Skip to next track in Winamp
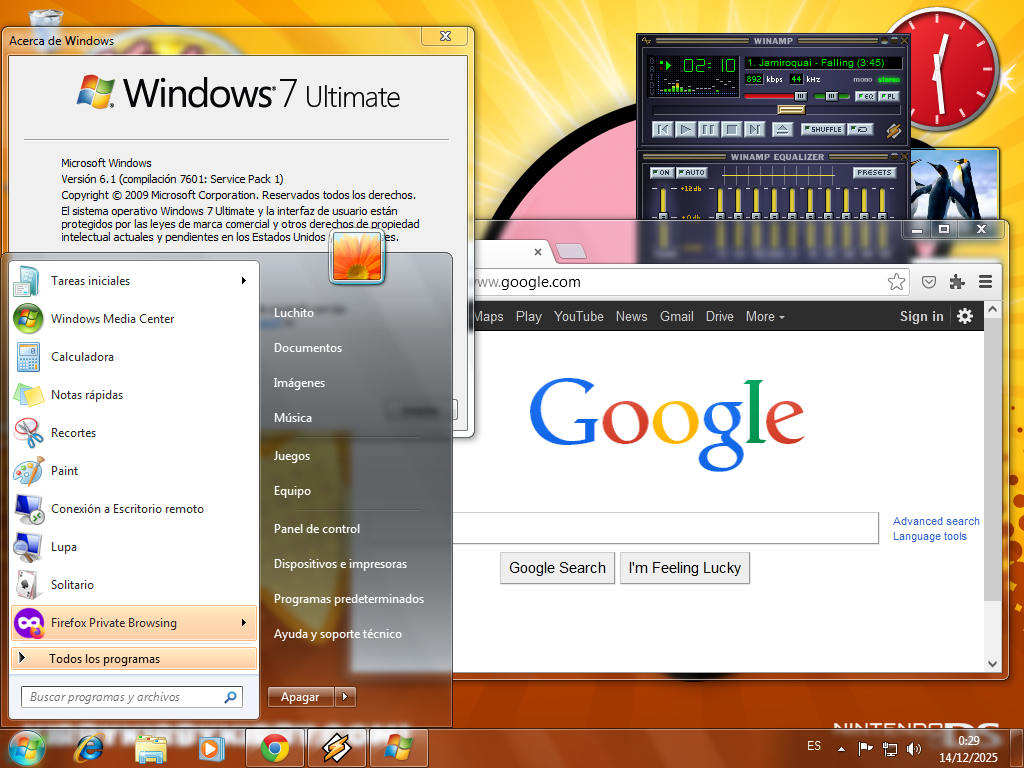Screen dimensions: 1024x768 click(755, 129)
